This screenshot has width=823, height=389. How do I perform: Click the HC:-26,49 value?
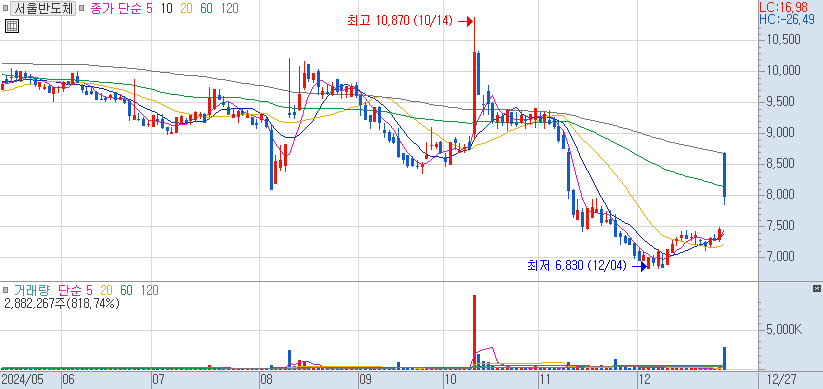pyautogui.click(x=787, y=19)
